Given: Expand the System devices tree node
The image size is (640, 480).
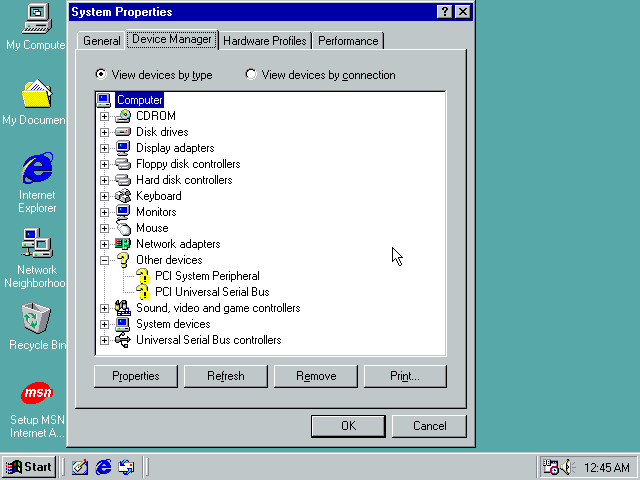Looking at the screenshot, I should [104, 324].
